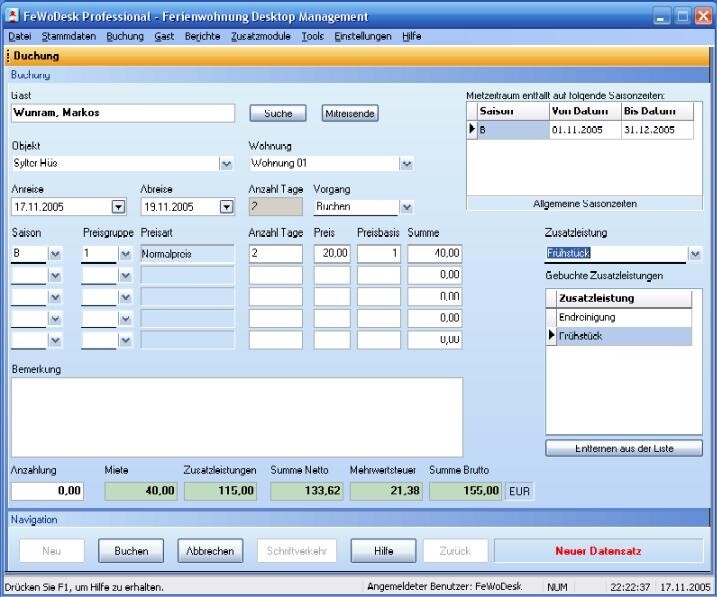Click the status bar date 17.11.2005
The width and height of the screenshot is (717, 597).
(685, 587)
